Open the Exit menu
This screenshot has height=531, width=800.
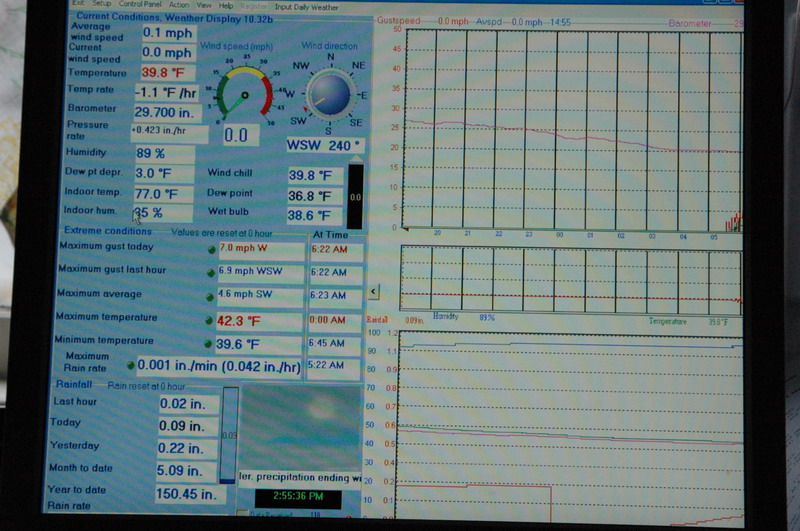tap(78, 3)
